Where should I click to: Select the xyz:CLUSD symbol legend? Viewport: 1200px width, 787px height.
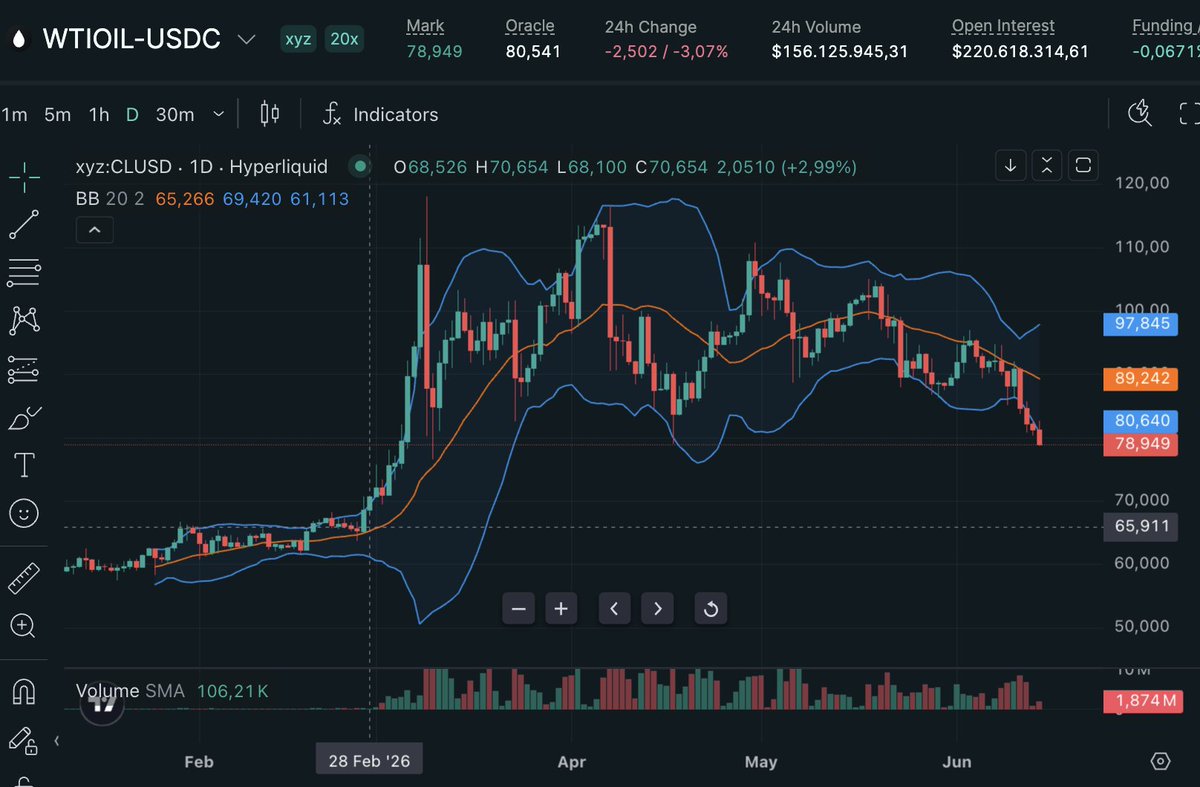click(202, 167)
